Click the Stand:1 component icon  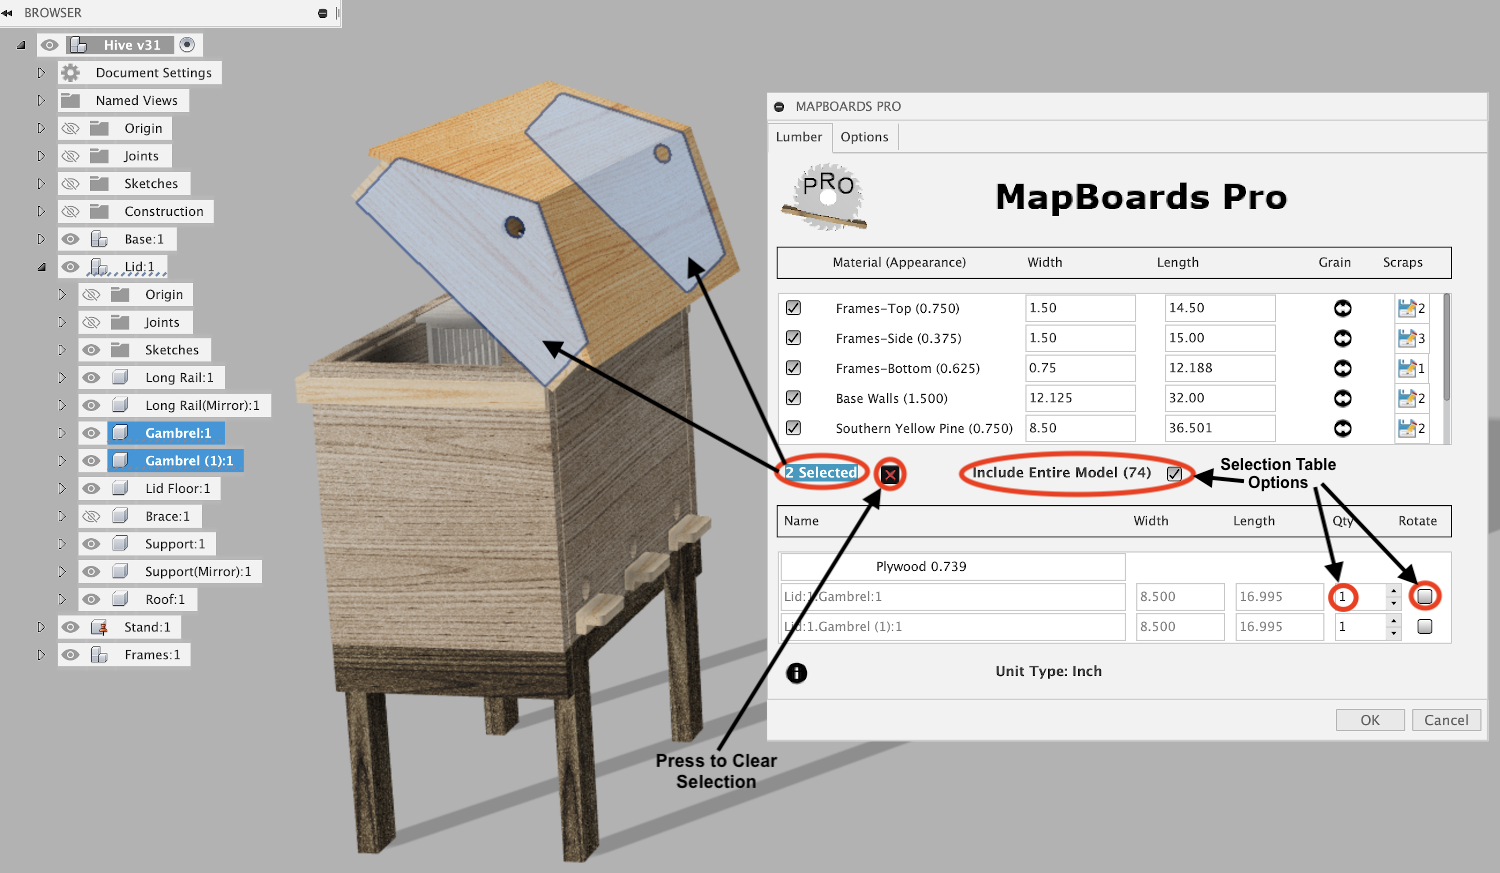point(99,627)
